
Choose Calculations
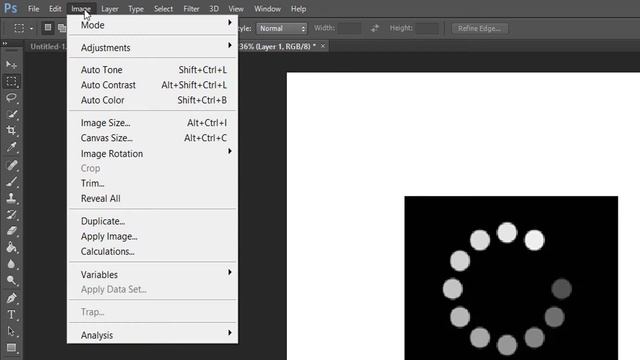point(153,251)
